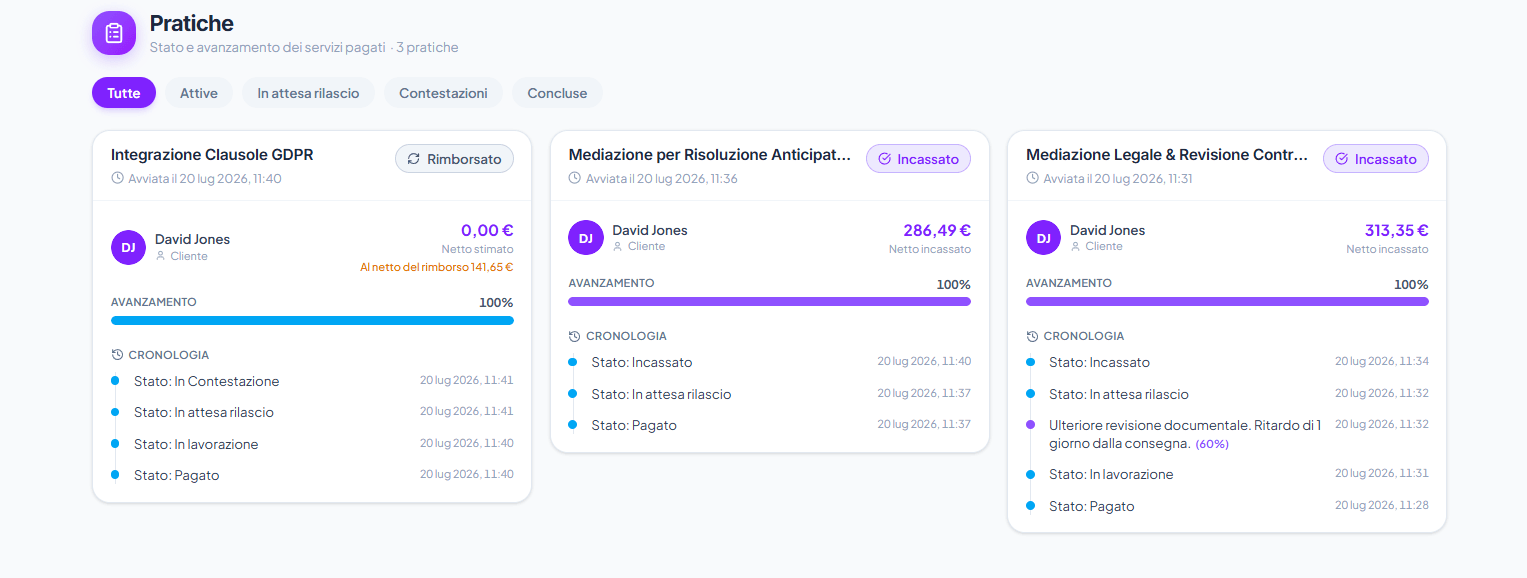The image size is (1527, 578).
Task: Click clock icon beside Avviata 11:31
Action: [x=1033, y=178]
